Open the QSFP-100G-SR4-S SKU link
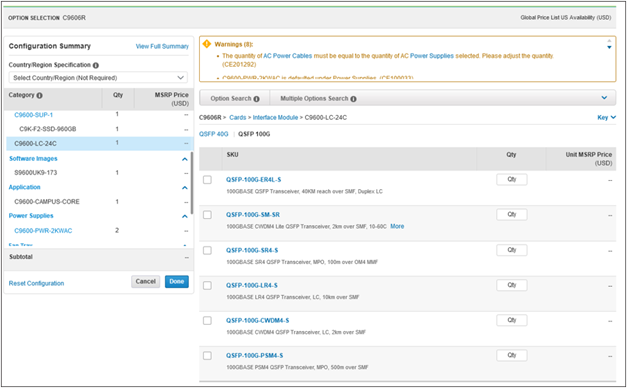The width and height of the screenshot is (627, 388). coord(252,250)
